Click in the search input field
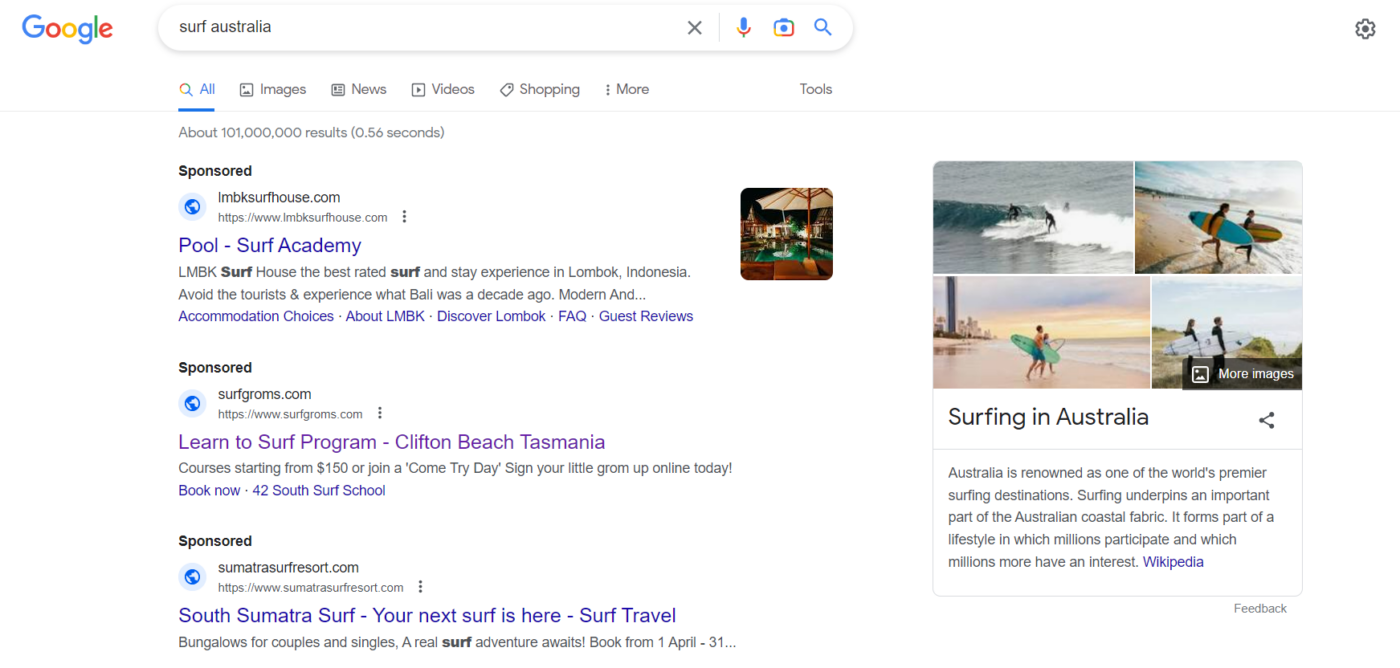Viewport: 1400px width, 668px height. coord(420,28)
